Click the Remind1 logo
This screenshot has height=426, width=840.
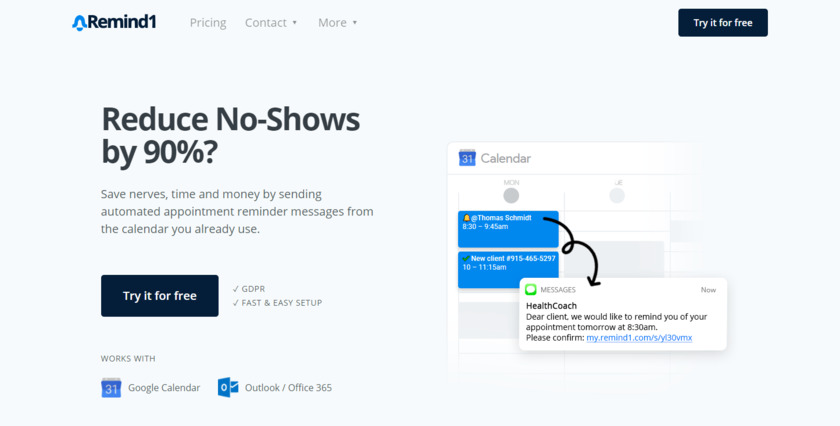point(114,23)
